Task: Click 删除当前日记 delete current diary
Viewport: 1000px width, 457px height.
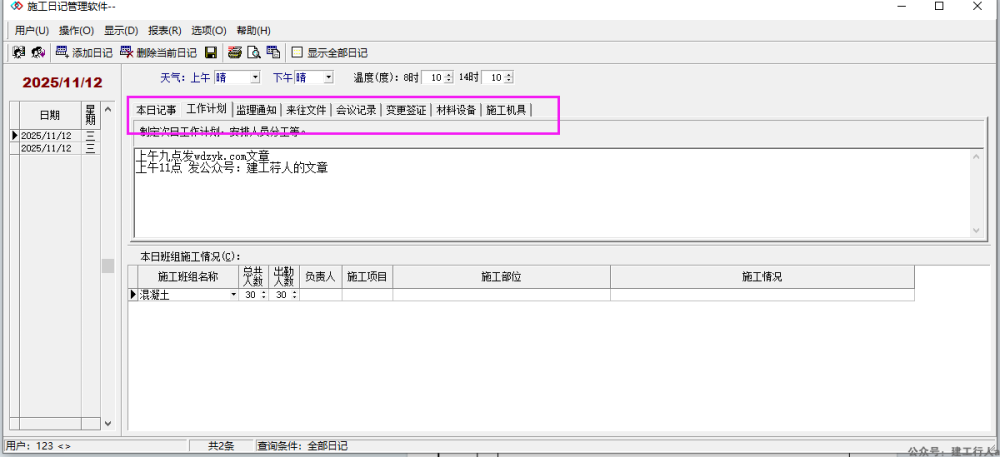Action: pyautogui.click(x=158, y=52)
